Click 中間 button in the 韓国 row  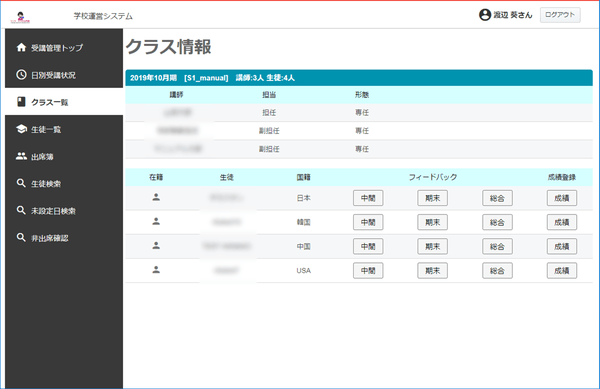(368, 222)
